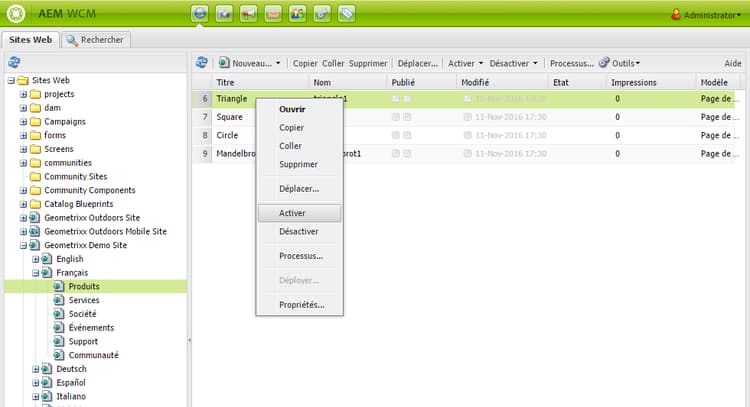Choose Supprimer in the context menu
Viewport: 750px width, 407px height.
click(x=299, y=164)
